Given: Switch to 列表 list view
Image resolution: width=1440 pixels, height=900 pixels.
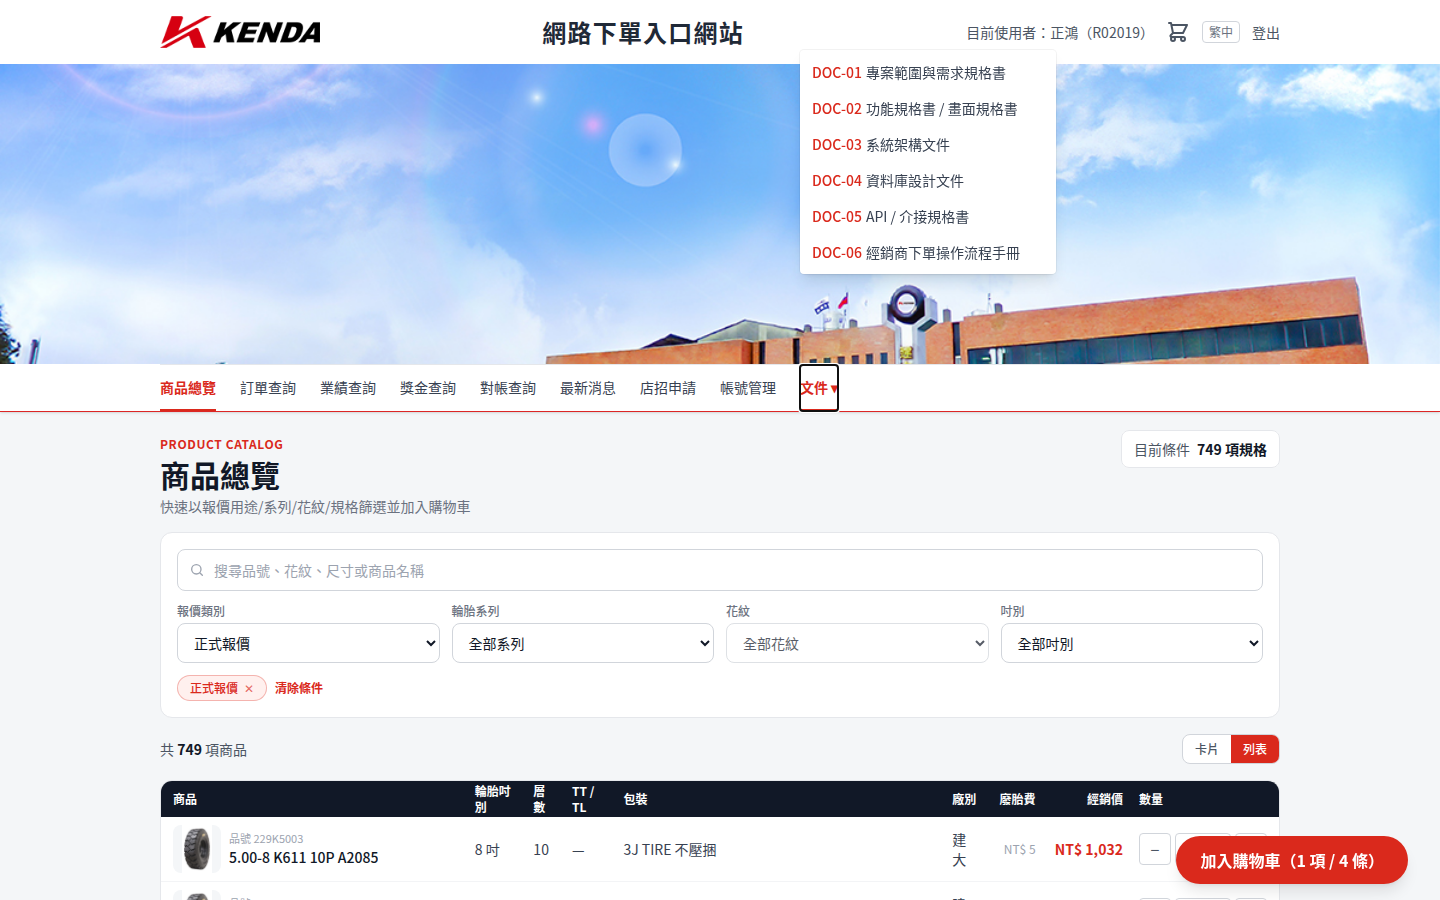Looking at the screenshot, I should (1255, 749).
